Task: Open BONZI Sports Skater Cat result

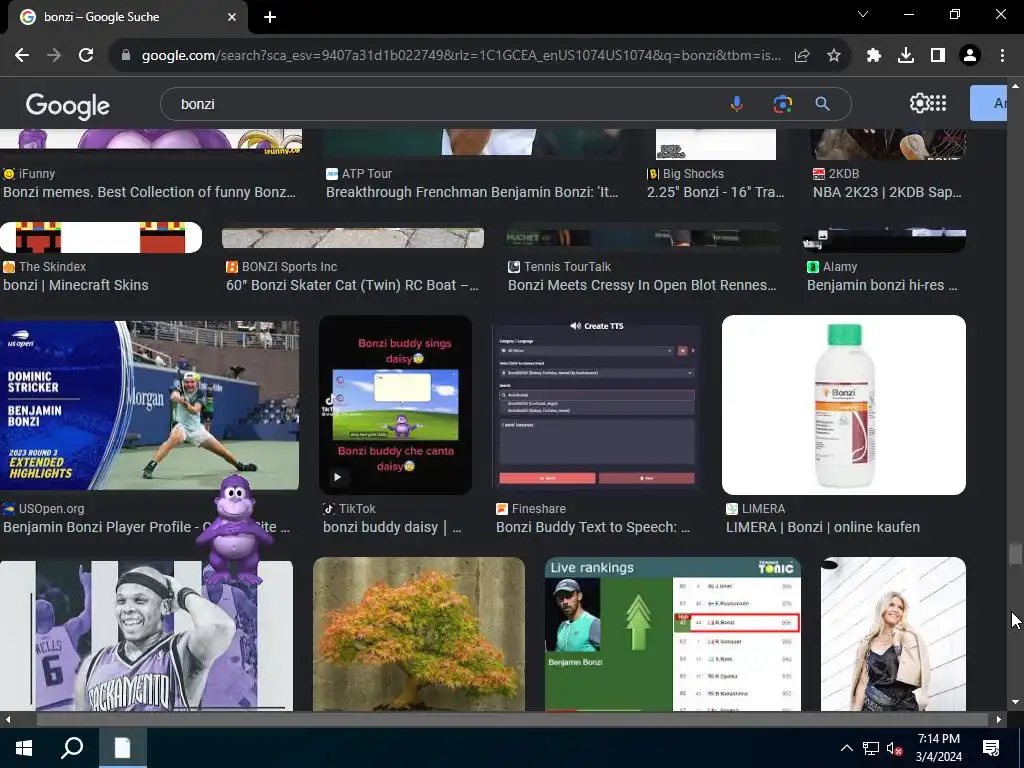Action: (352, 285)
